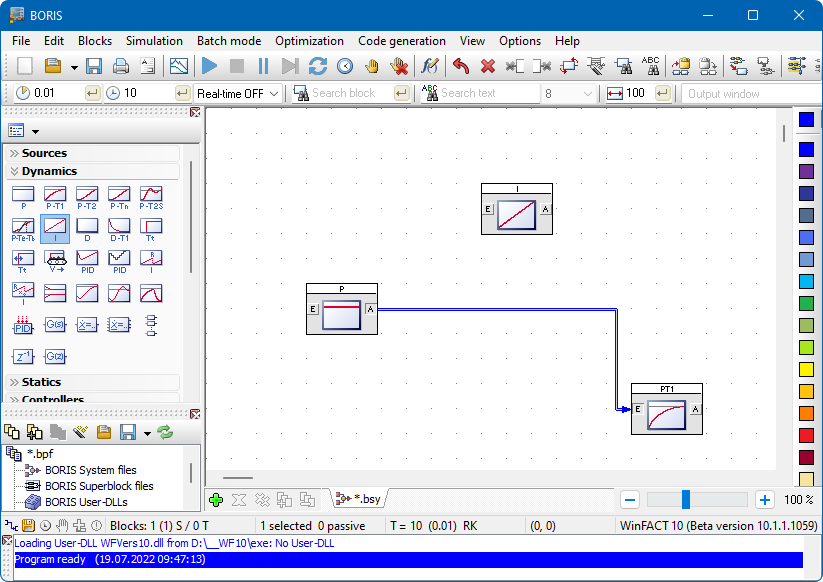Click the pause simulation button

tap(263, 66)
